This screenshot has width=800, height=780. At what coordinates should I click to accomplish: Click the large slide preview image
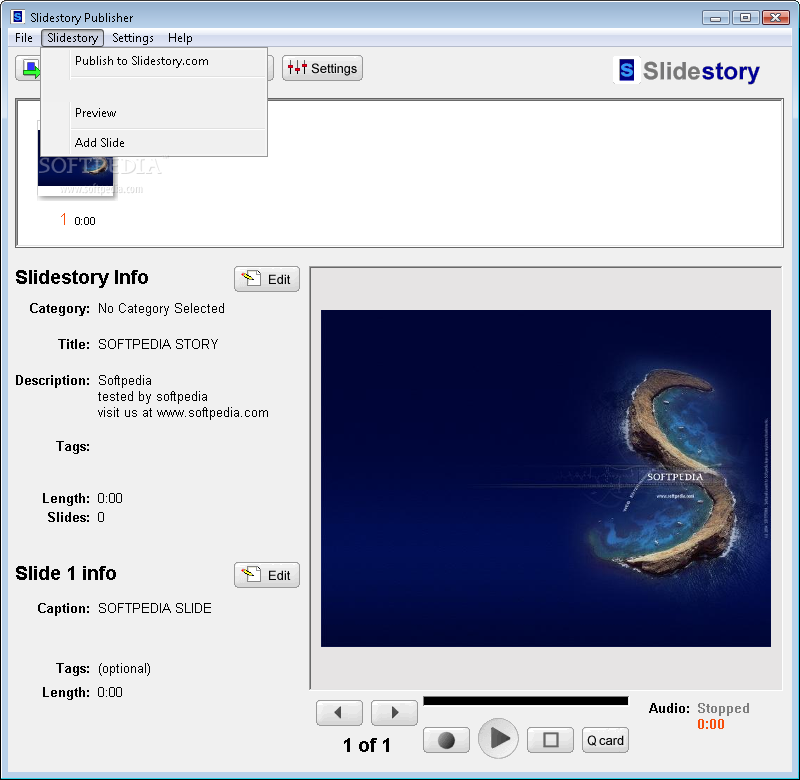tap(545, 478)
